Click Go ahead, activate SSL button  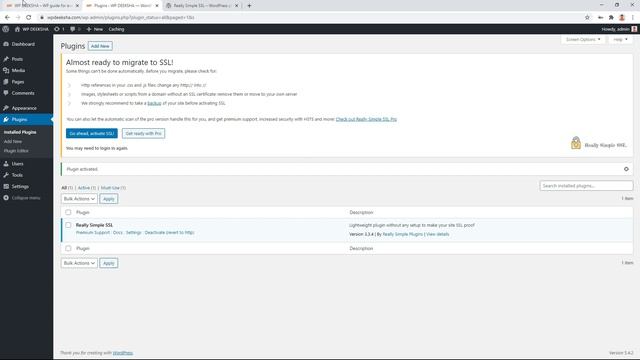coord(92,133)
